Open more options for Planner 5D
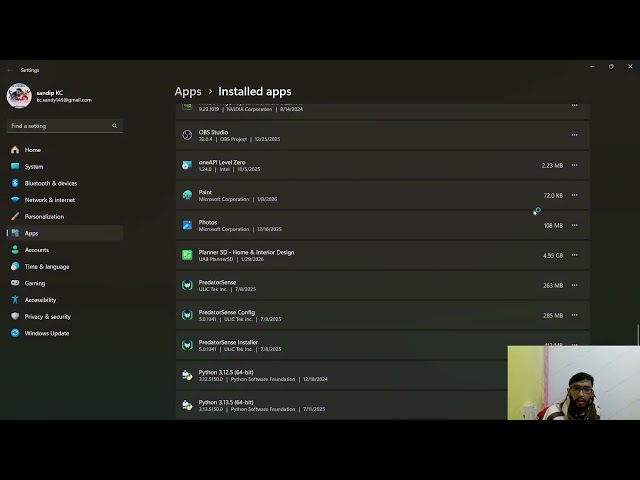Image resolution: width=640 pixels, height=480 pixels. pos(574,255)
